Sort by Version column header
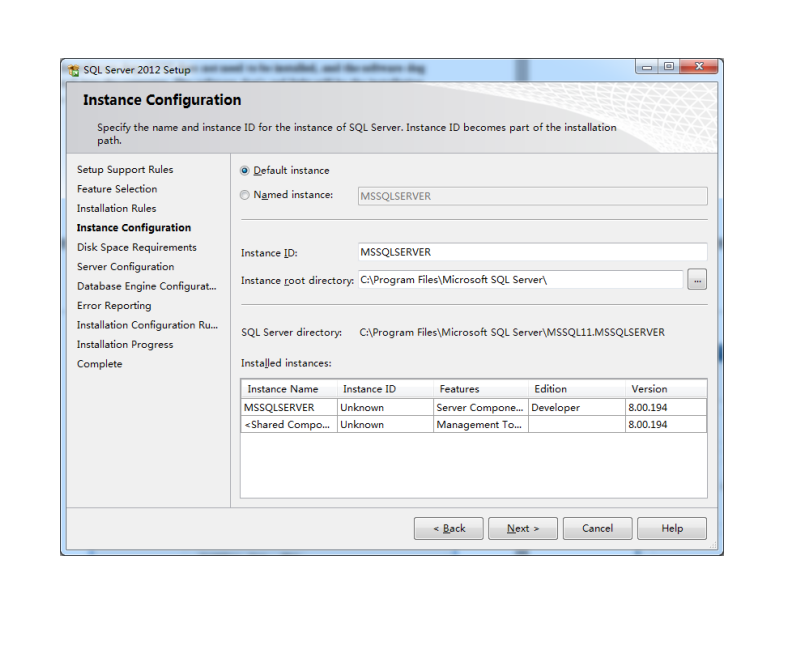Viewport: 792px width, 659px height. 666,389
